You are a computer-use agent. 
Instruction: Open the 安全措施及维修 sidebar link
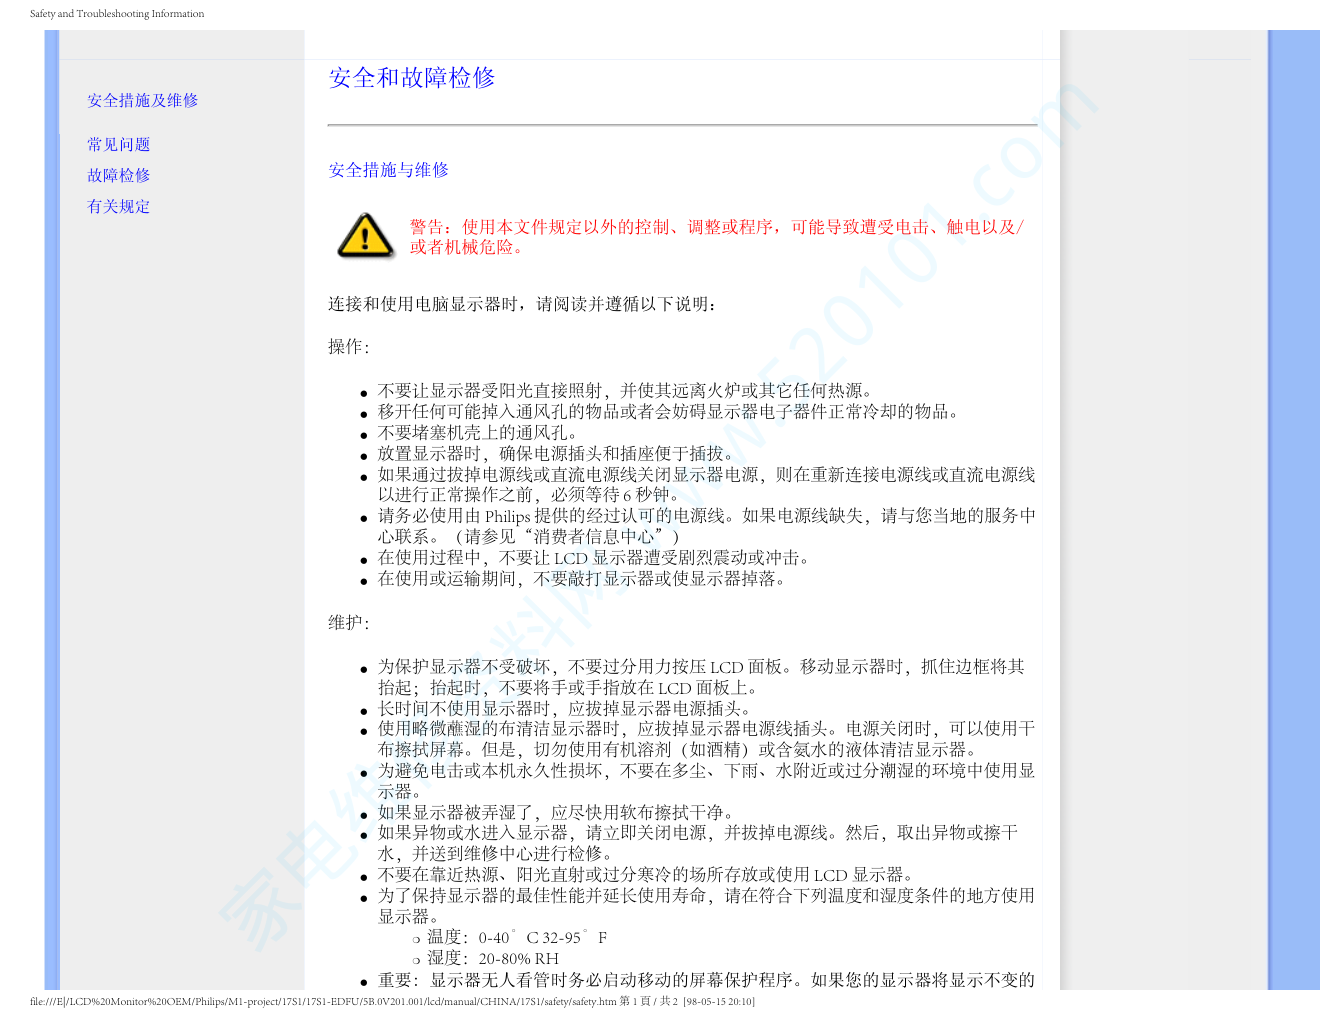(142, 100)
